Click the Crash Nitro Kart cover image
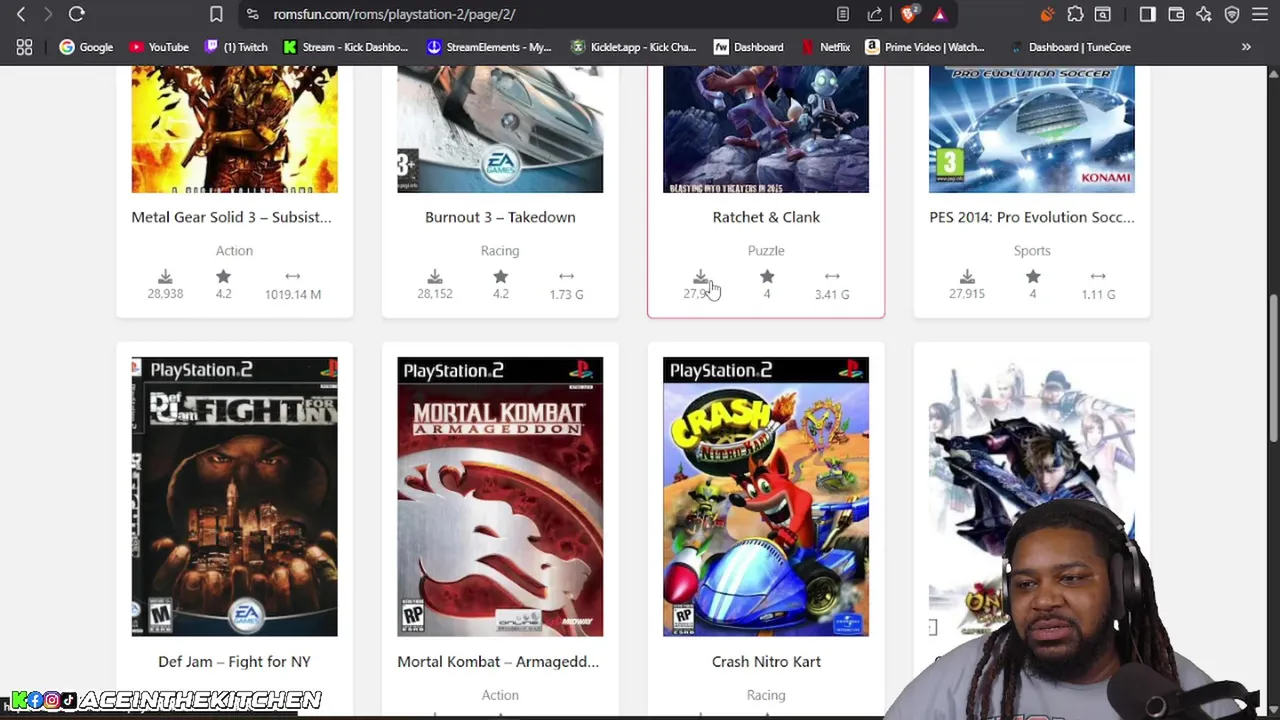Image resolution: width=1280 pixels, height=720 pixels. (x=766, y=496)
